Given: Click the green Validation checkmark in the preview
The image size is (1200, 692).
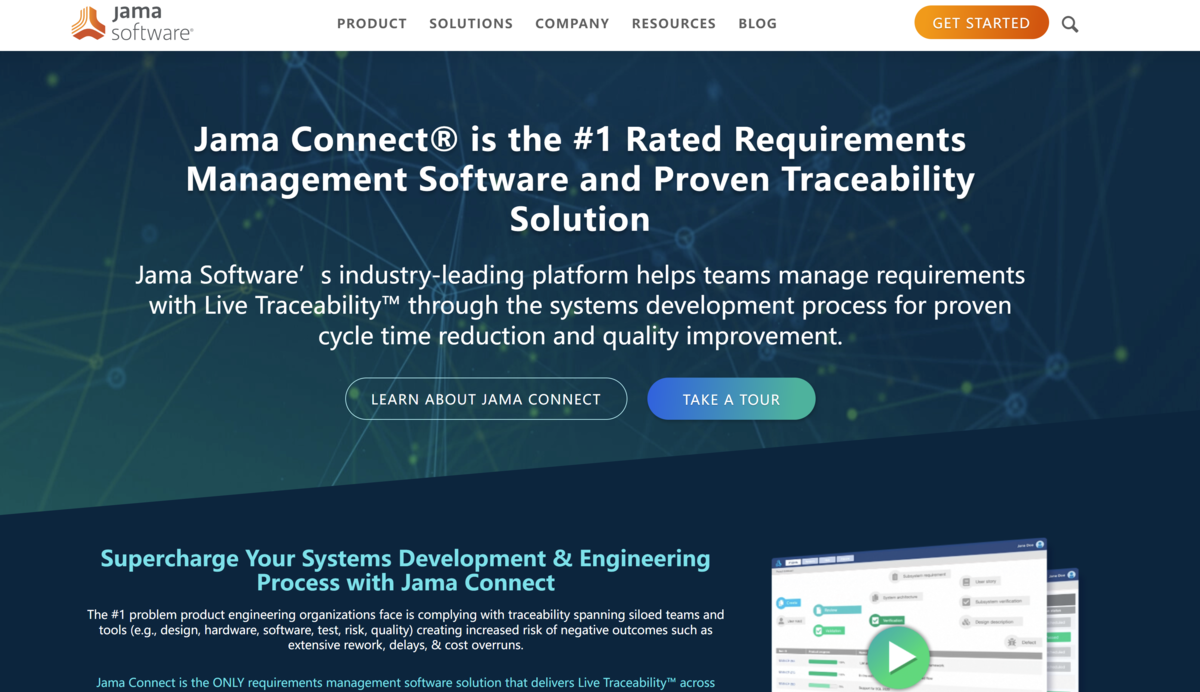Looking at the screenshot, I should point(818,630).
